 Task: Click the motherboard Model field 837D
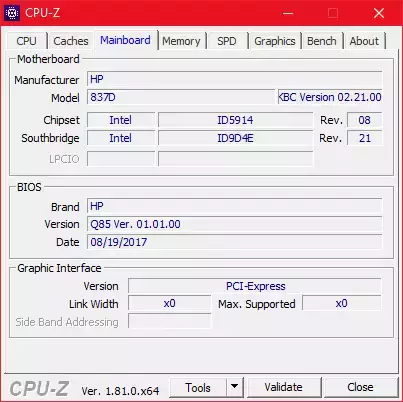coord(181,97)
